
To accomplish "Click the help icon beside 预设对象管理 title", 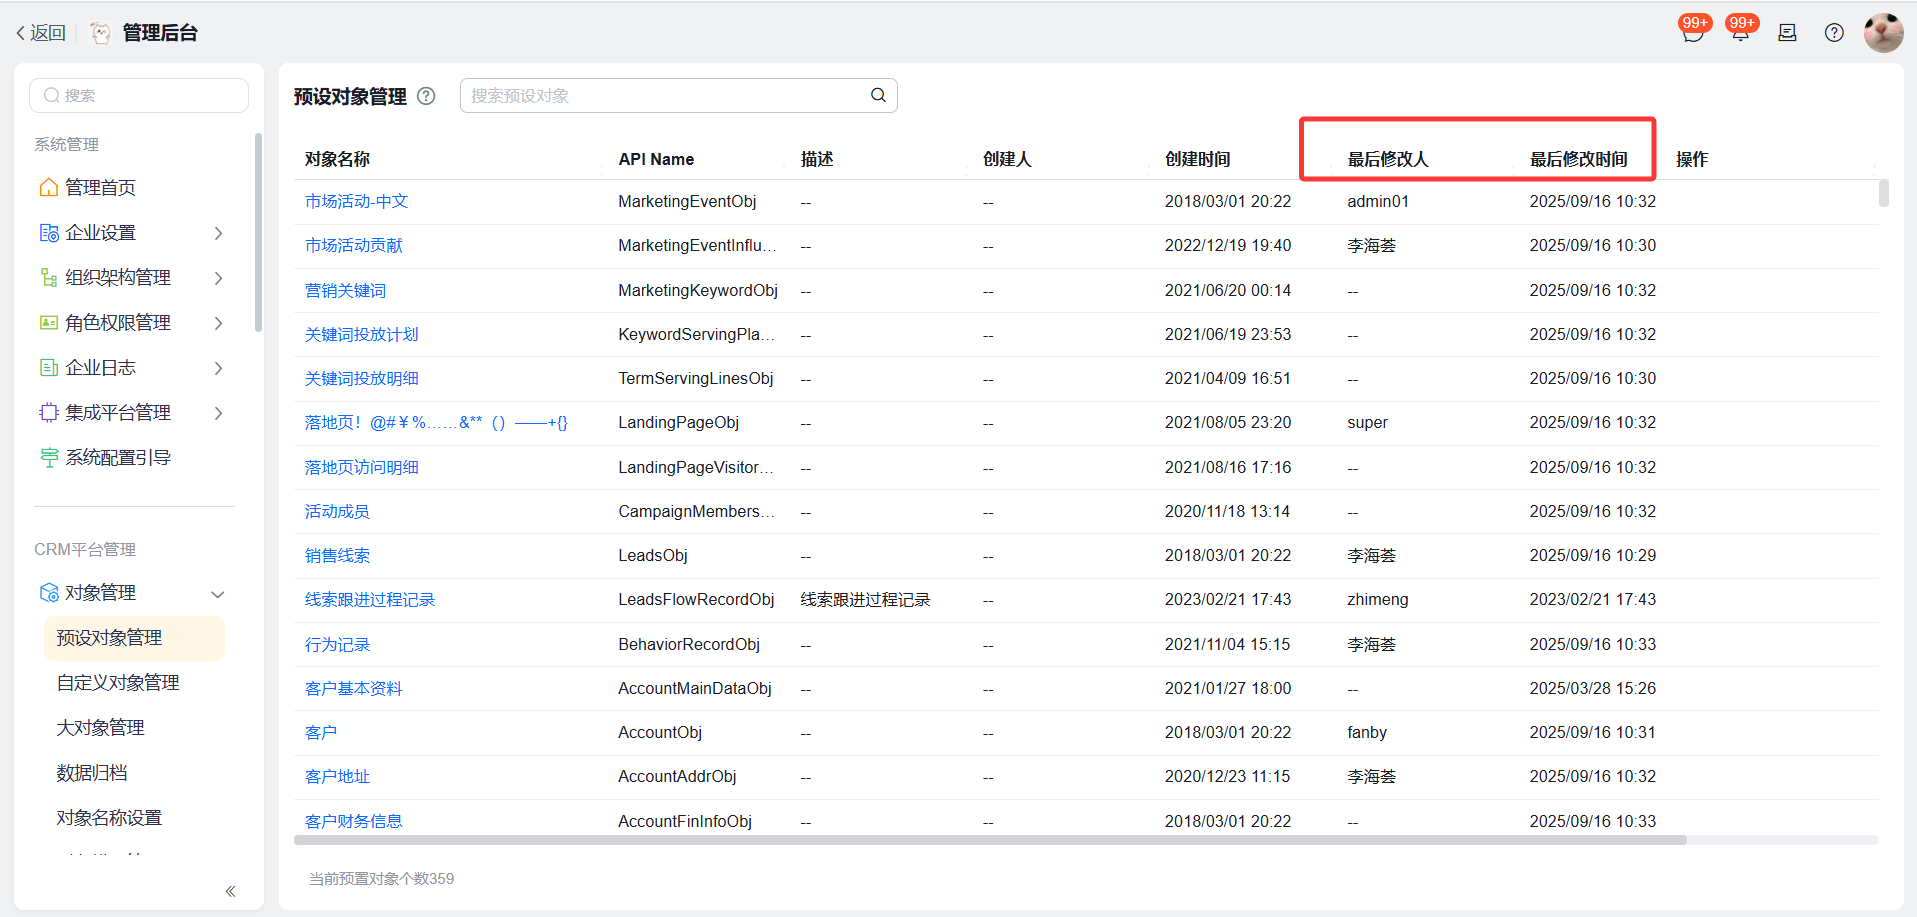I will [426, 96].
